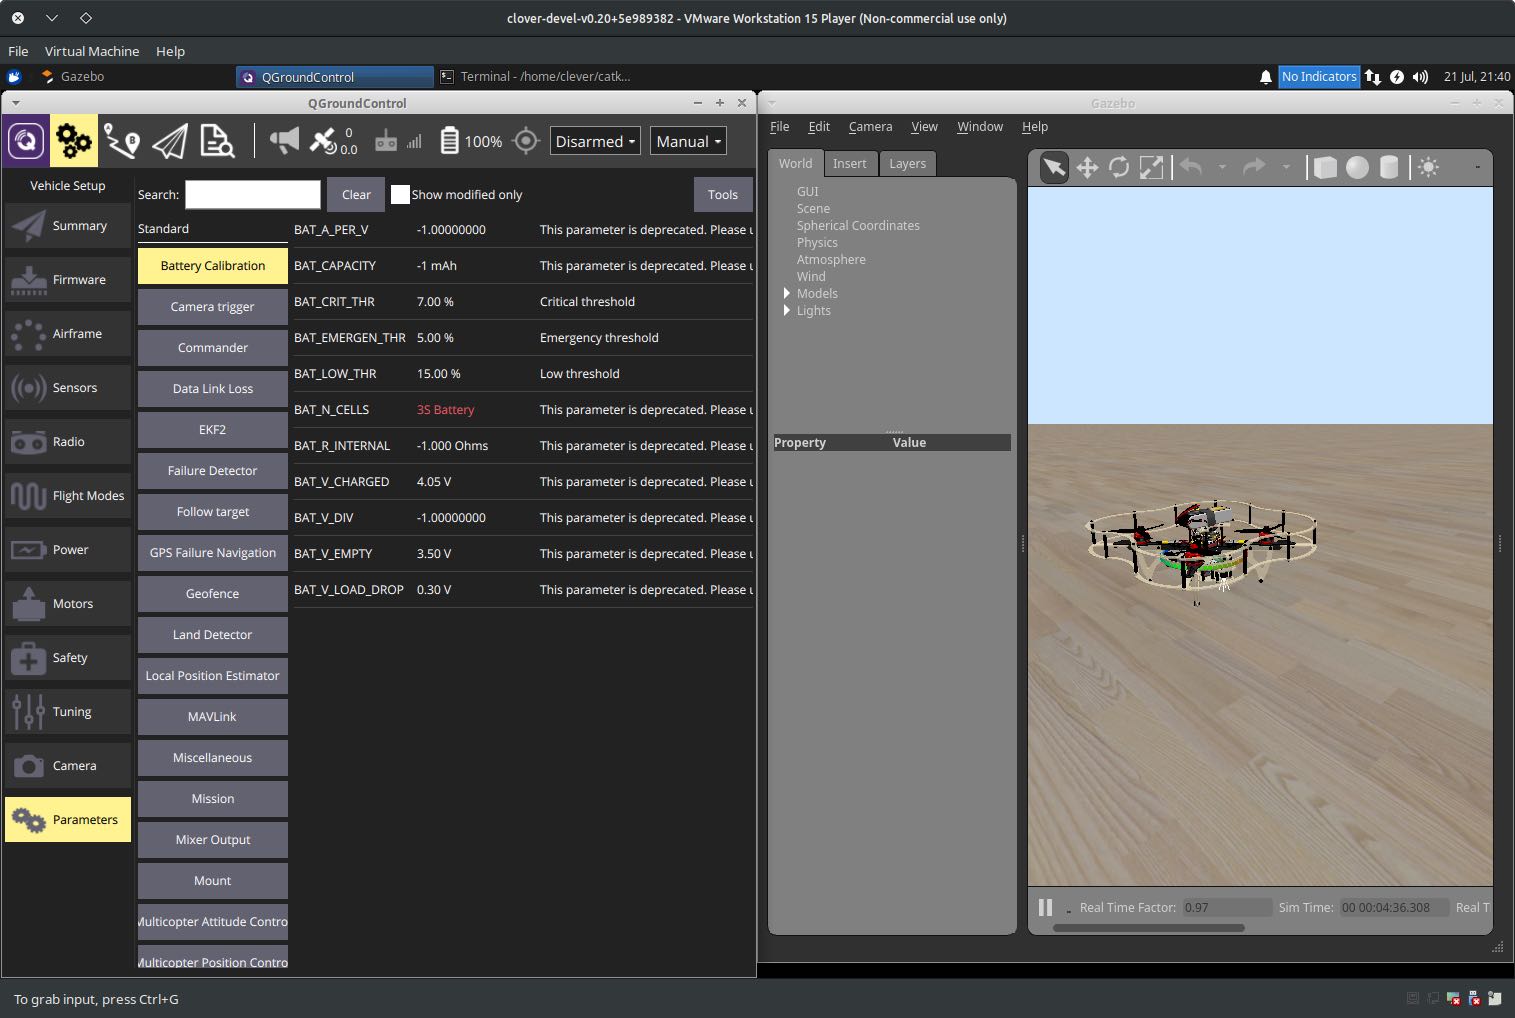
Task: Enable the Show modified only checkbox
Action: click(400, 195)
